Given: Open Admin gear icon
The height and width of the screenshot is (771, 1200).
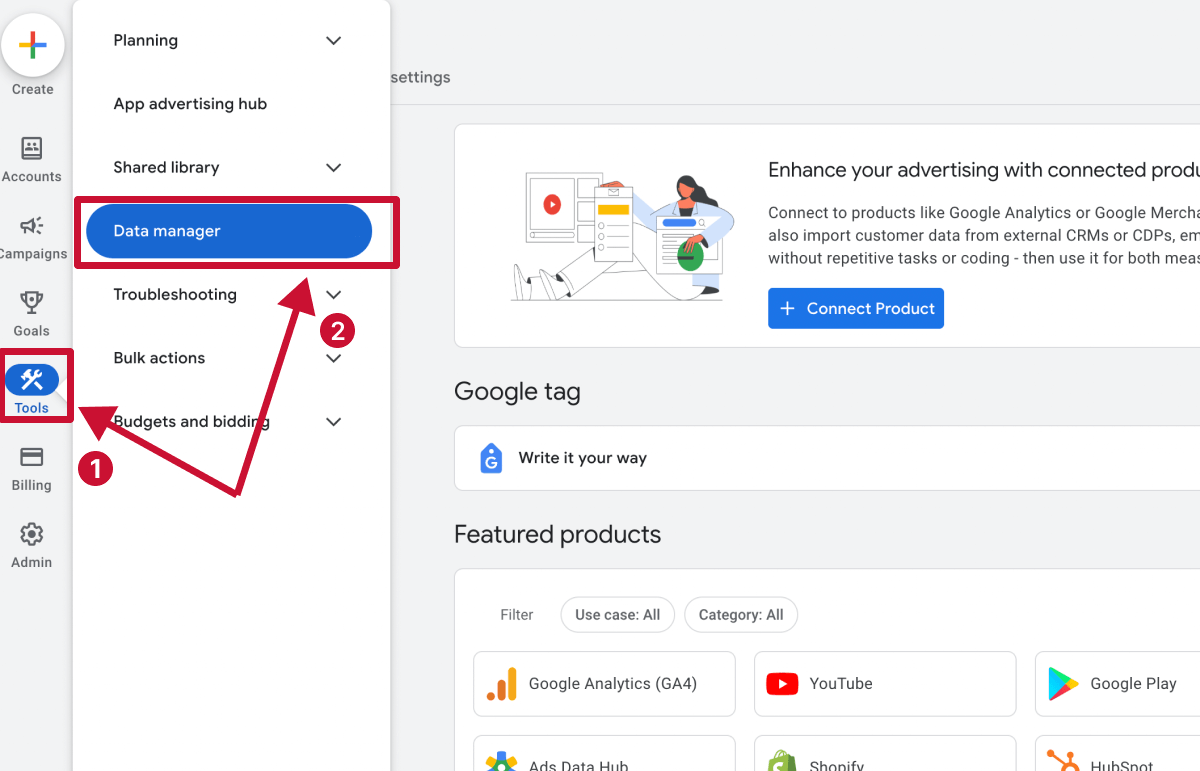Looking at the screenshot, I should [x=32, y=534].
